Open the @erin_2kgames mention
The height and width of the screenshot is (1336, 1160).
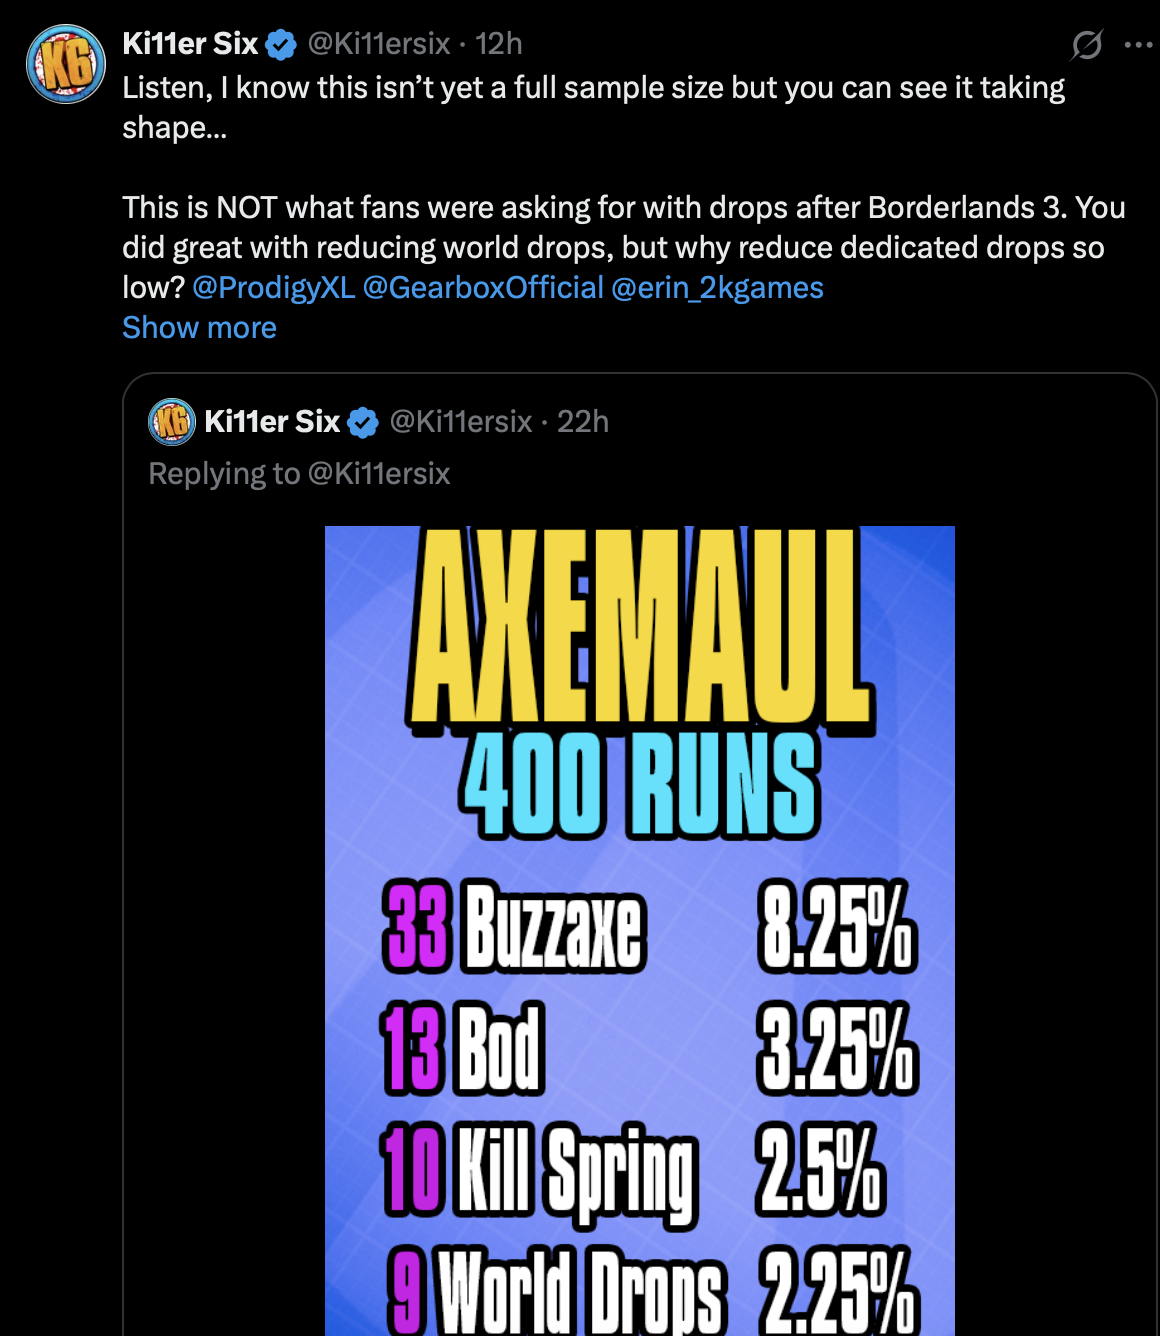(717, 288)
